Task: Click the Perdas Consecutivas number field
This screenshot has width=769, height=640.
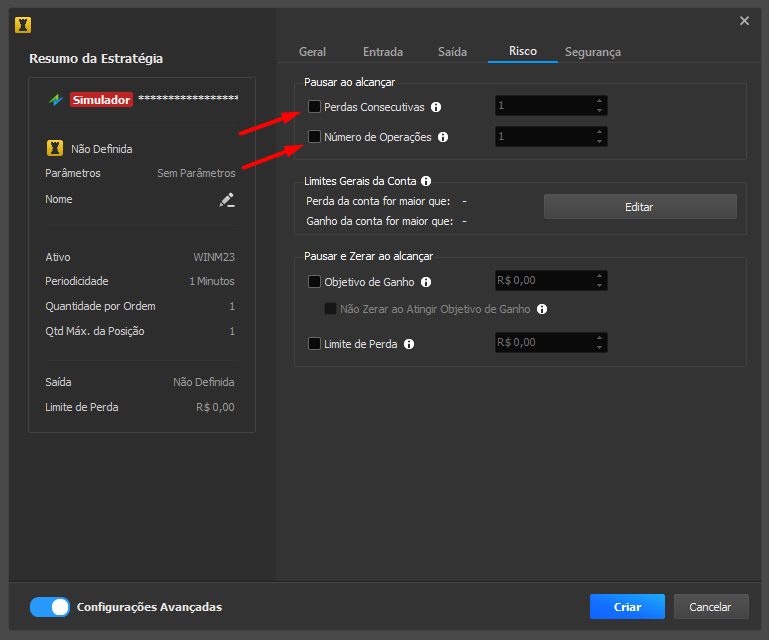Action: pos(551,105)
